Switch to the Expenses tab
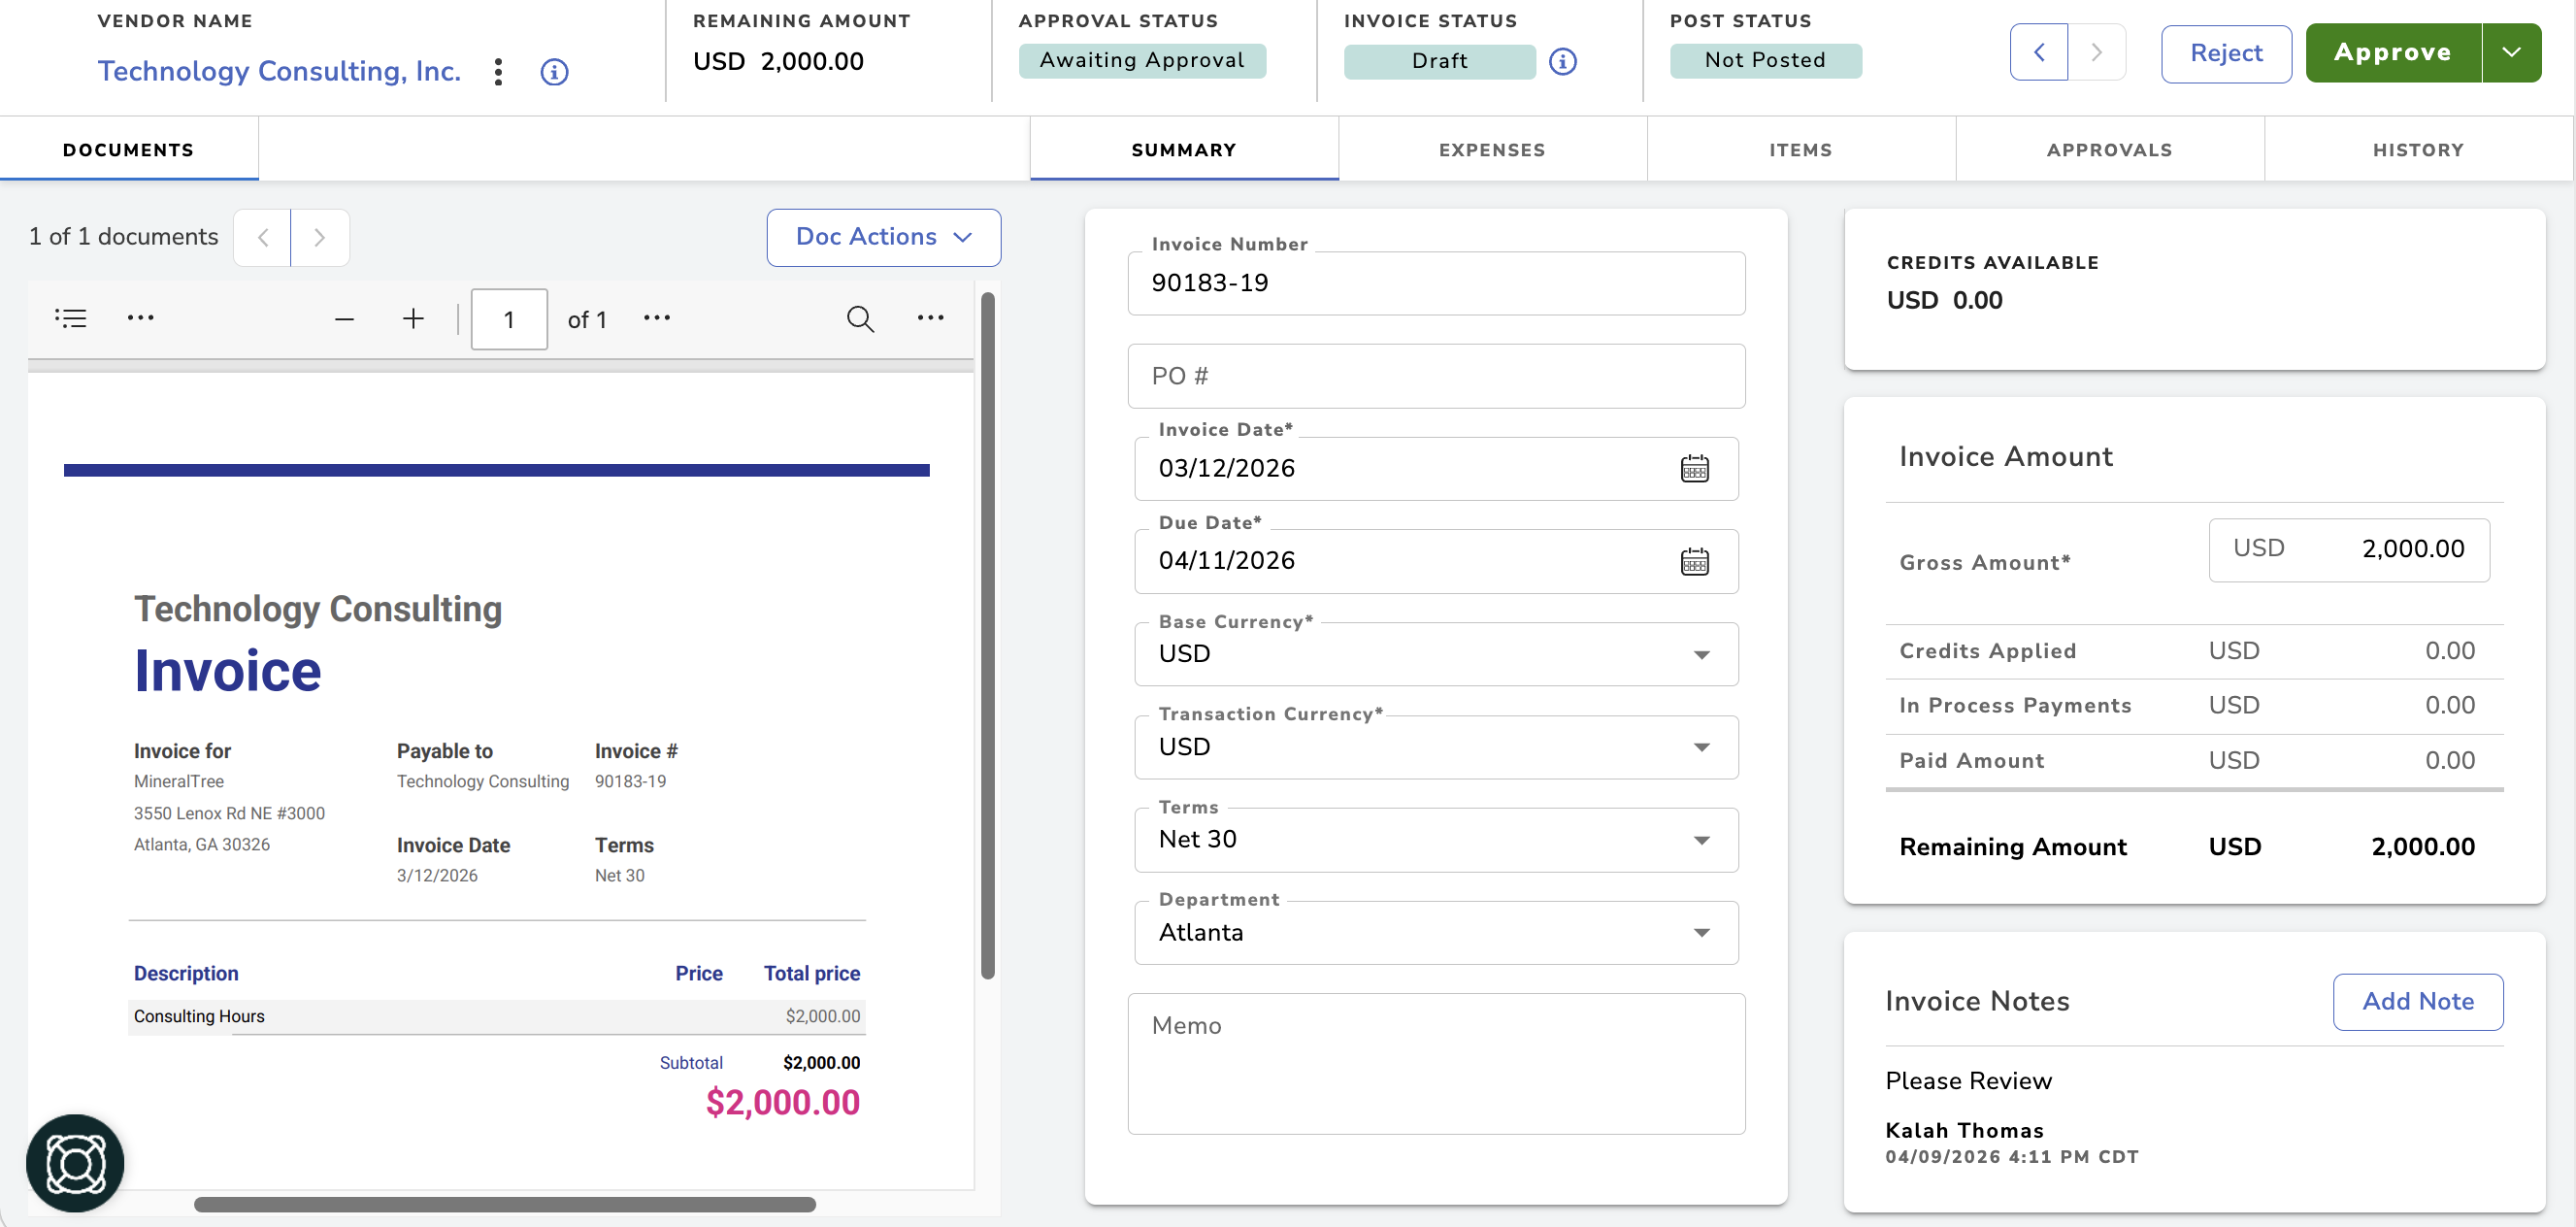 [x=1492, y=150]
